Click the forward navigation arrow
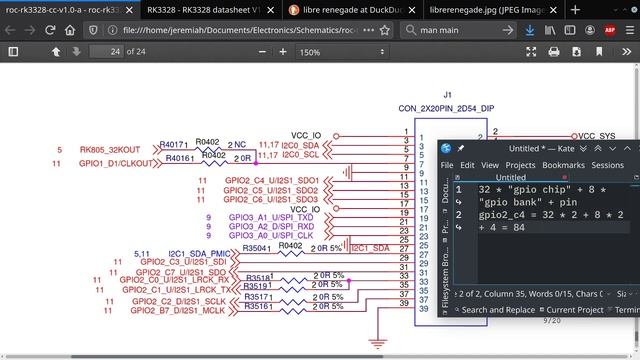The image size is (640, 360). coord(30,30)
